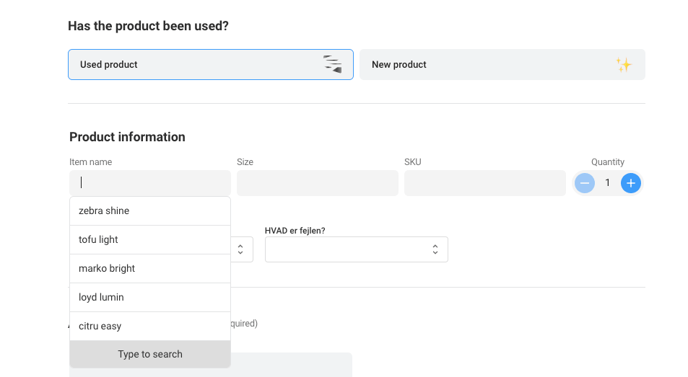Pick loyd lumin from the list

pyautogui.click(x=150, y=297)
